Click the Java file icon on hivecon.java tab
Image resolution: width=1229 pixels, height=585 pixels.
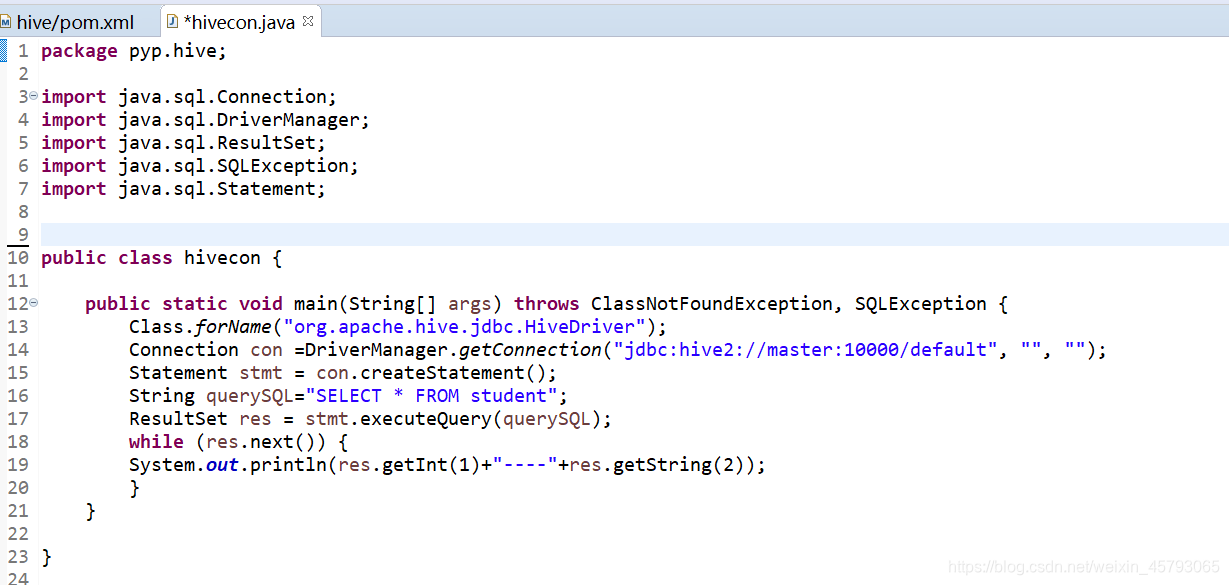point(172,21)
